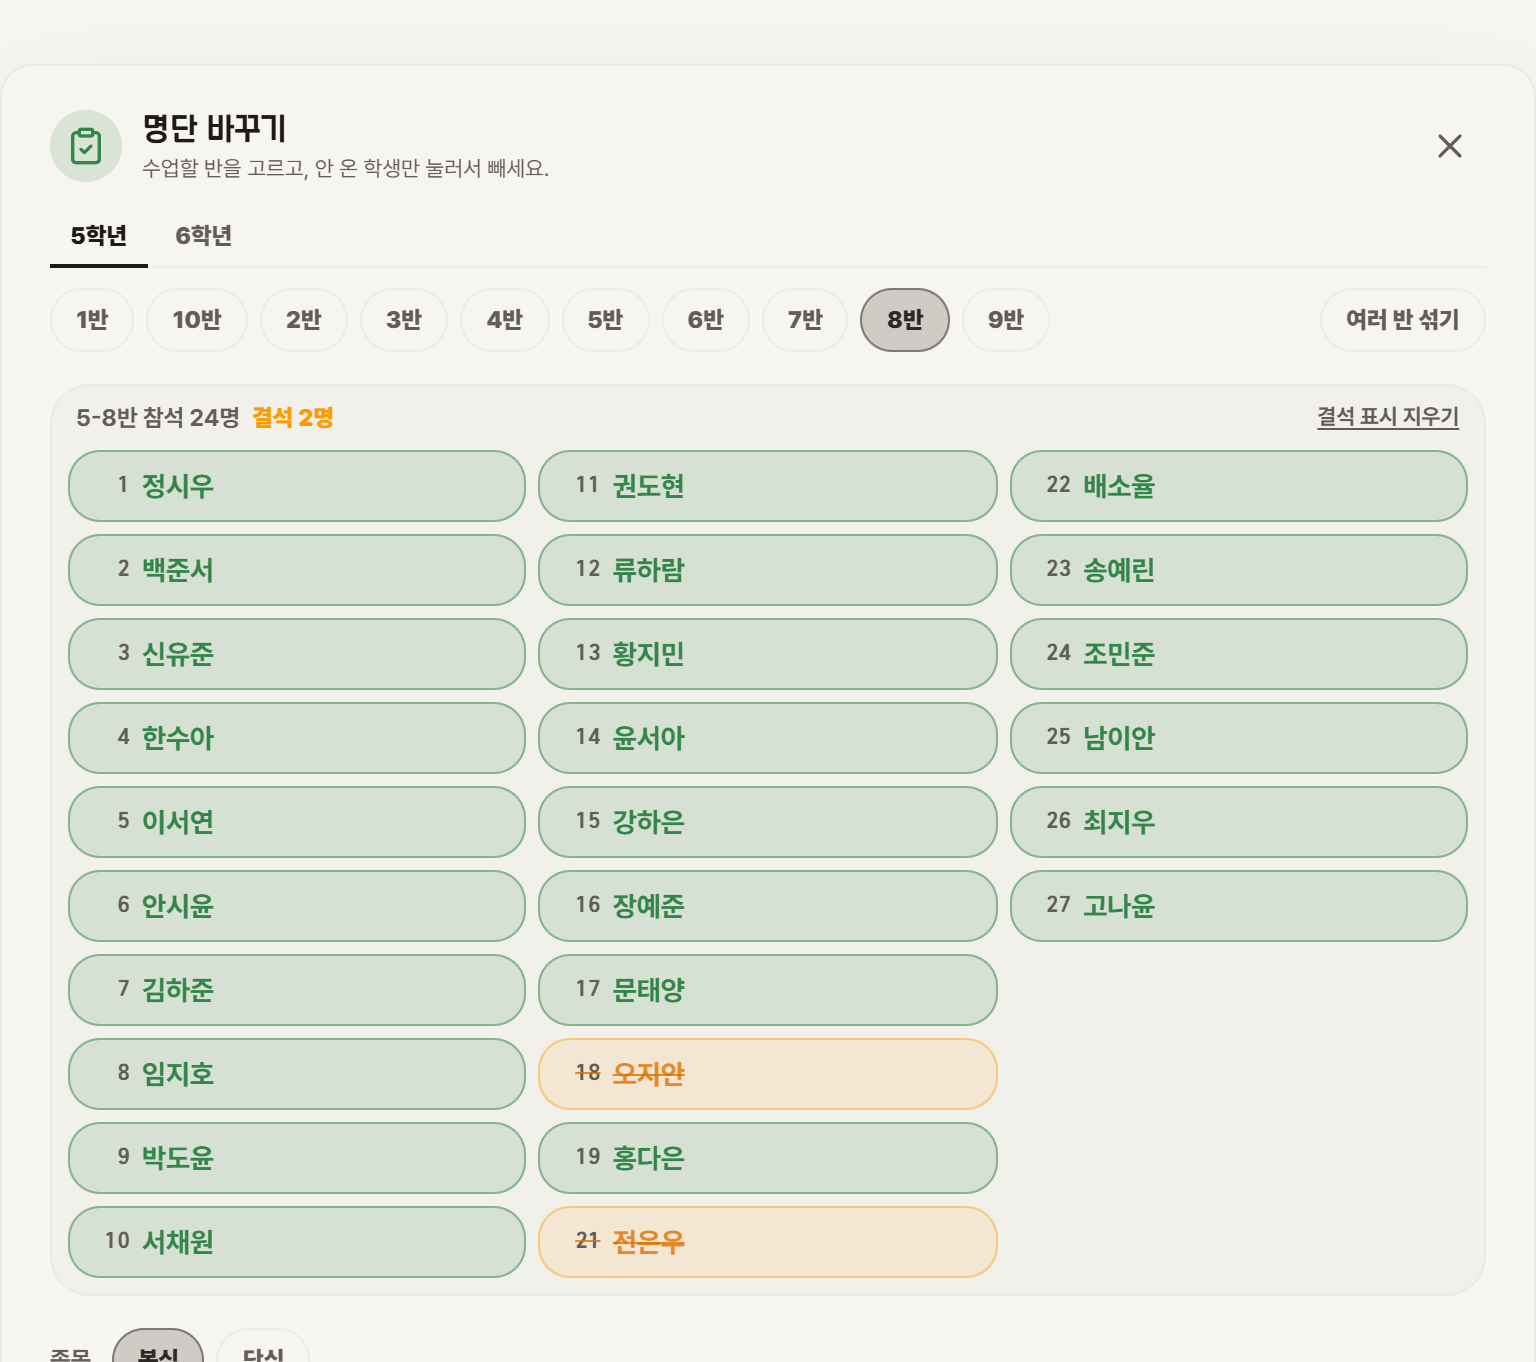This screenshot has width=1536, height=1362.
Task: Toggle student 10 서채원
Action: point(297,1242)
